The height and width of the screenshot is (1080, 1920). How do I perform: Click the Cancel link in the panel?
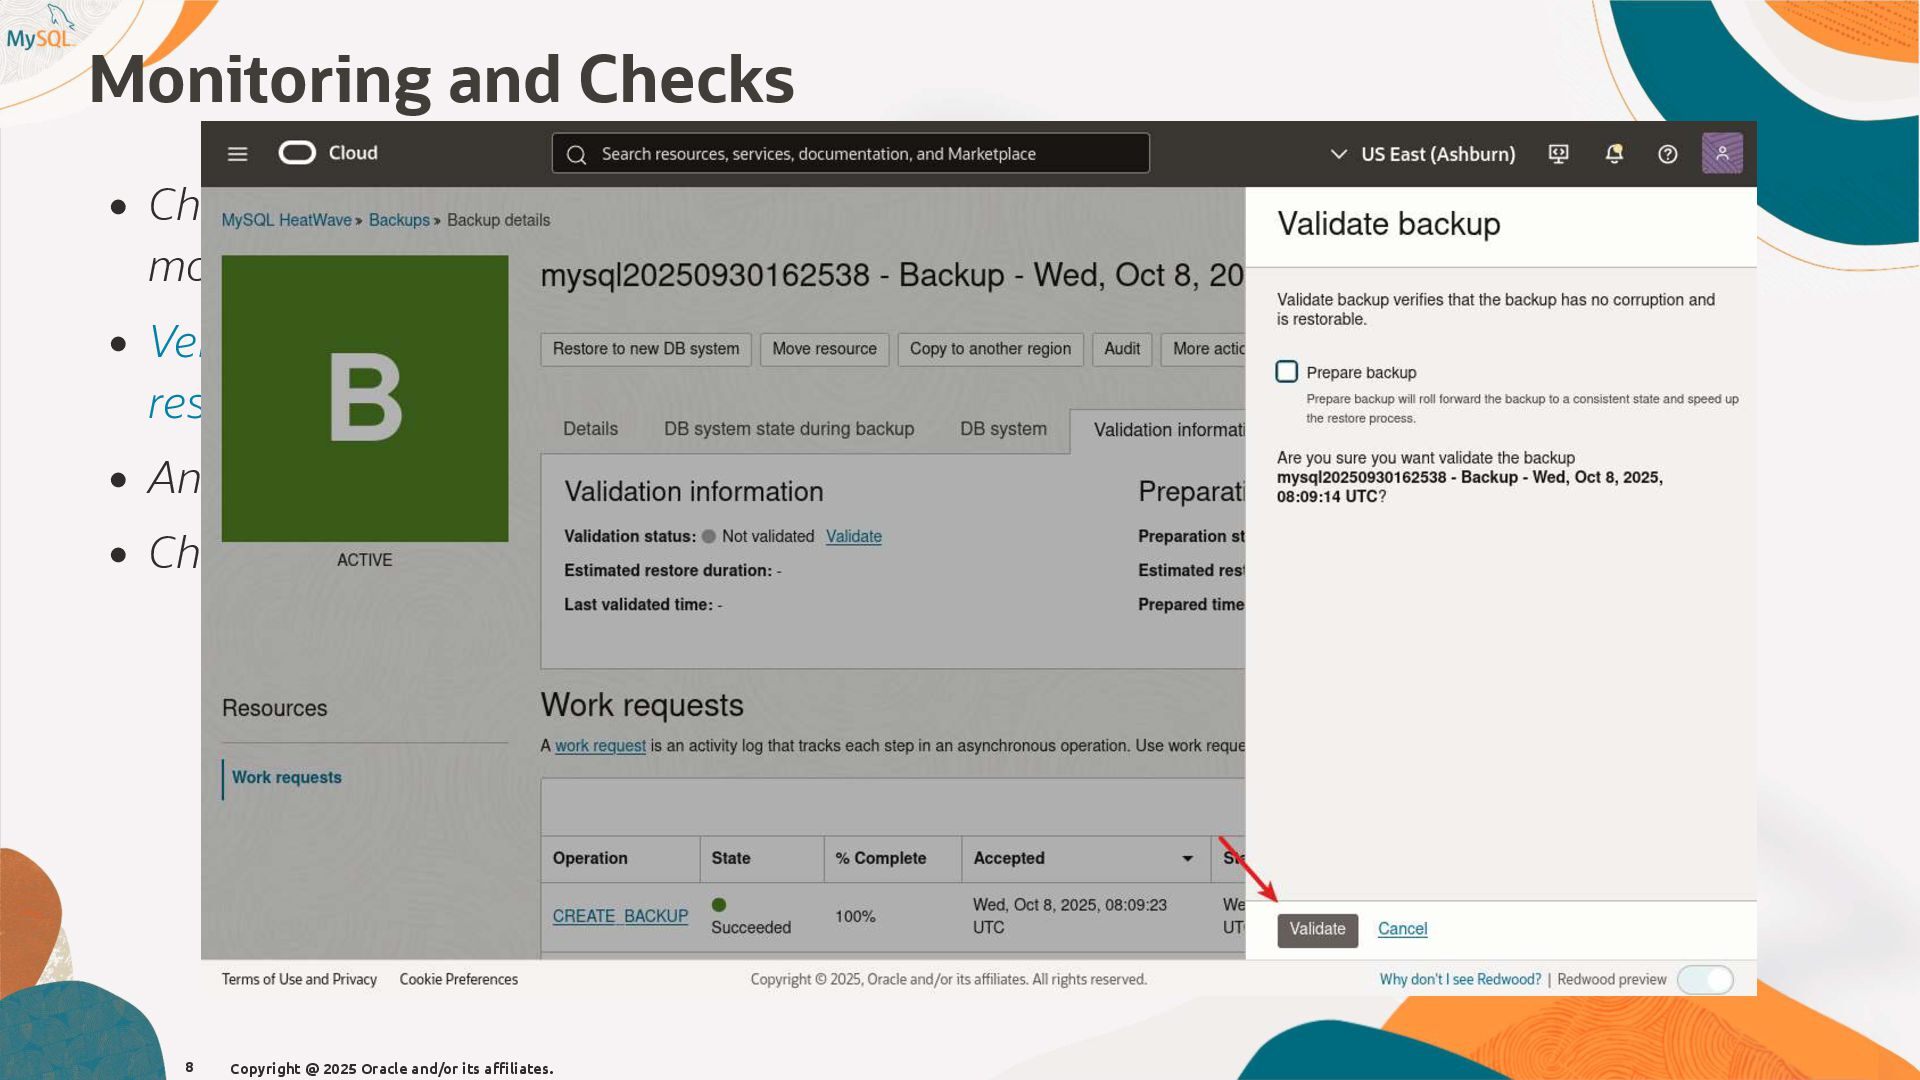click(1402, 929)
